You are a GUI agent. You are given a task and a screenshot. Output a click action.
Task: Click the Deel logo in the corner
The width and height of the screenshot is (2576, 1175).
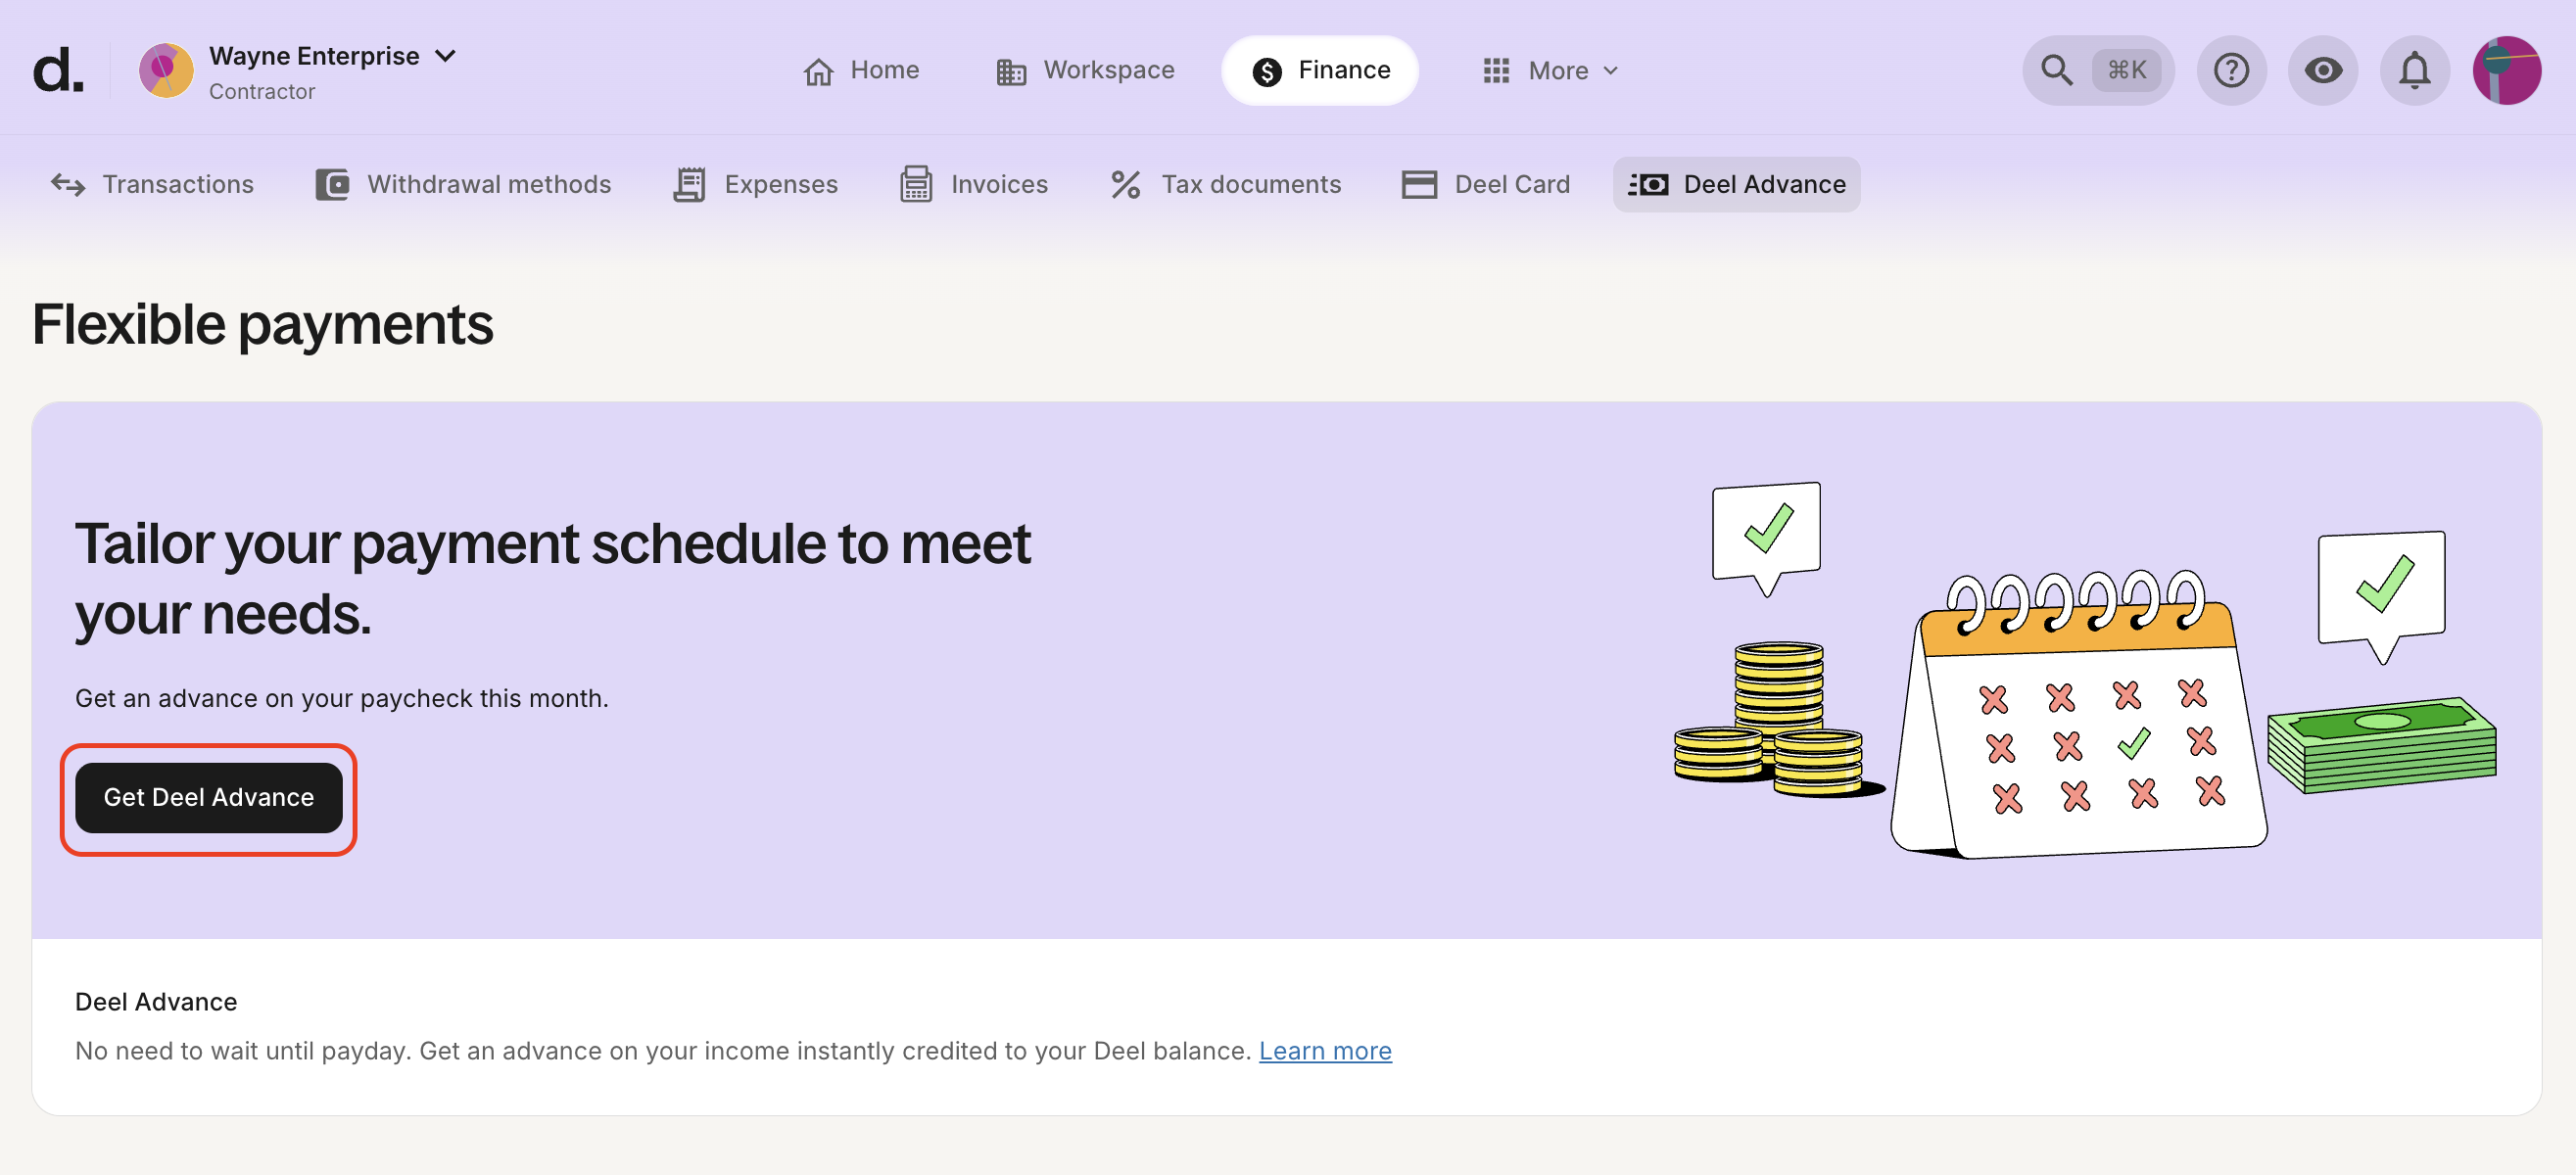coord(59,68)
